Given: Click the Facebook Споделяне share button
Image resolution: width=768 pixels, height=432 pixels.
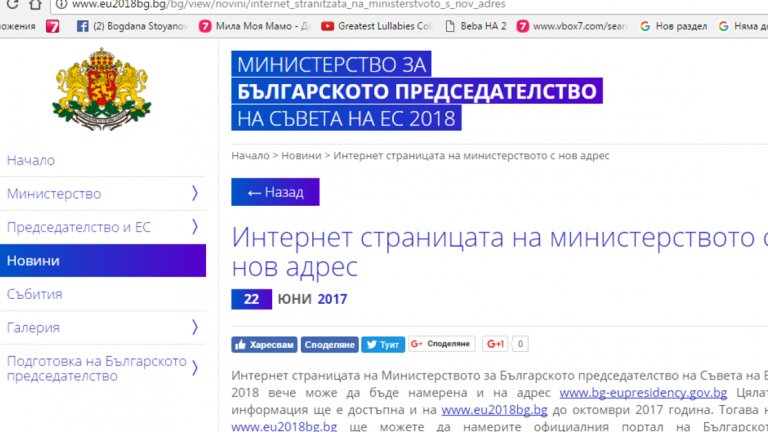Looking at the screenshot, I should (330, 344).
